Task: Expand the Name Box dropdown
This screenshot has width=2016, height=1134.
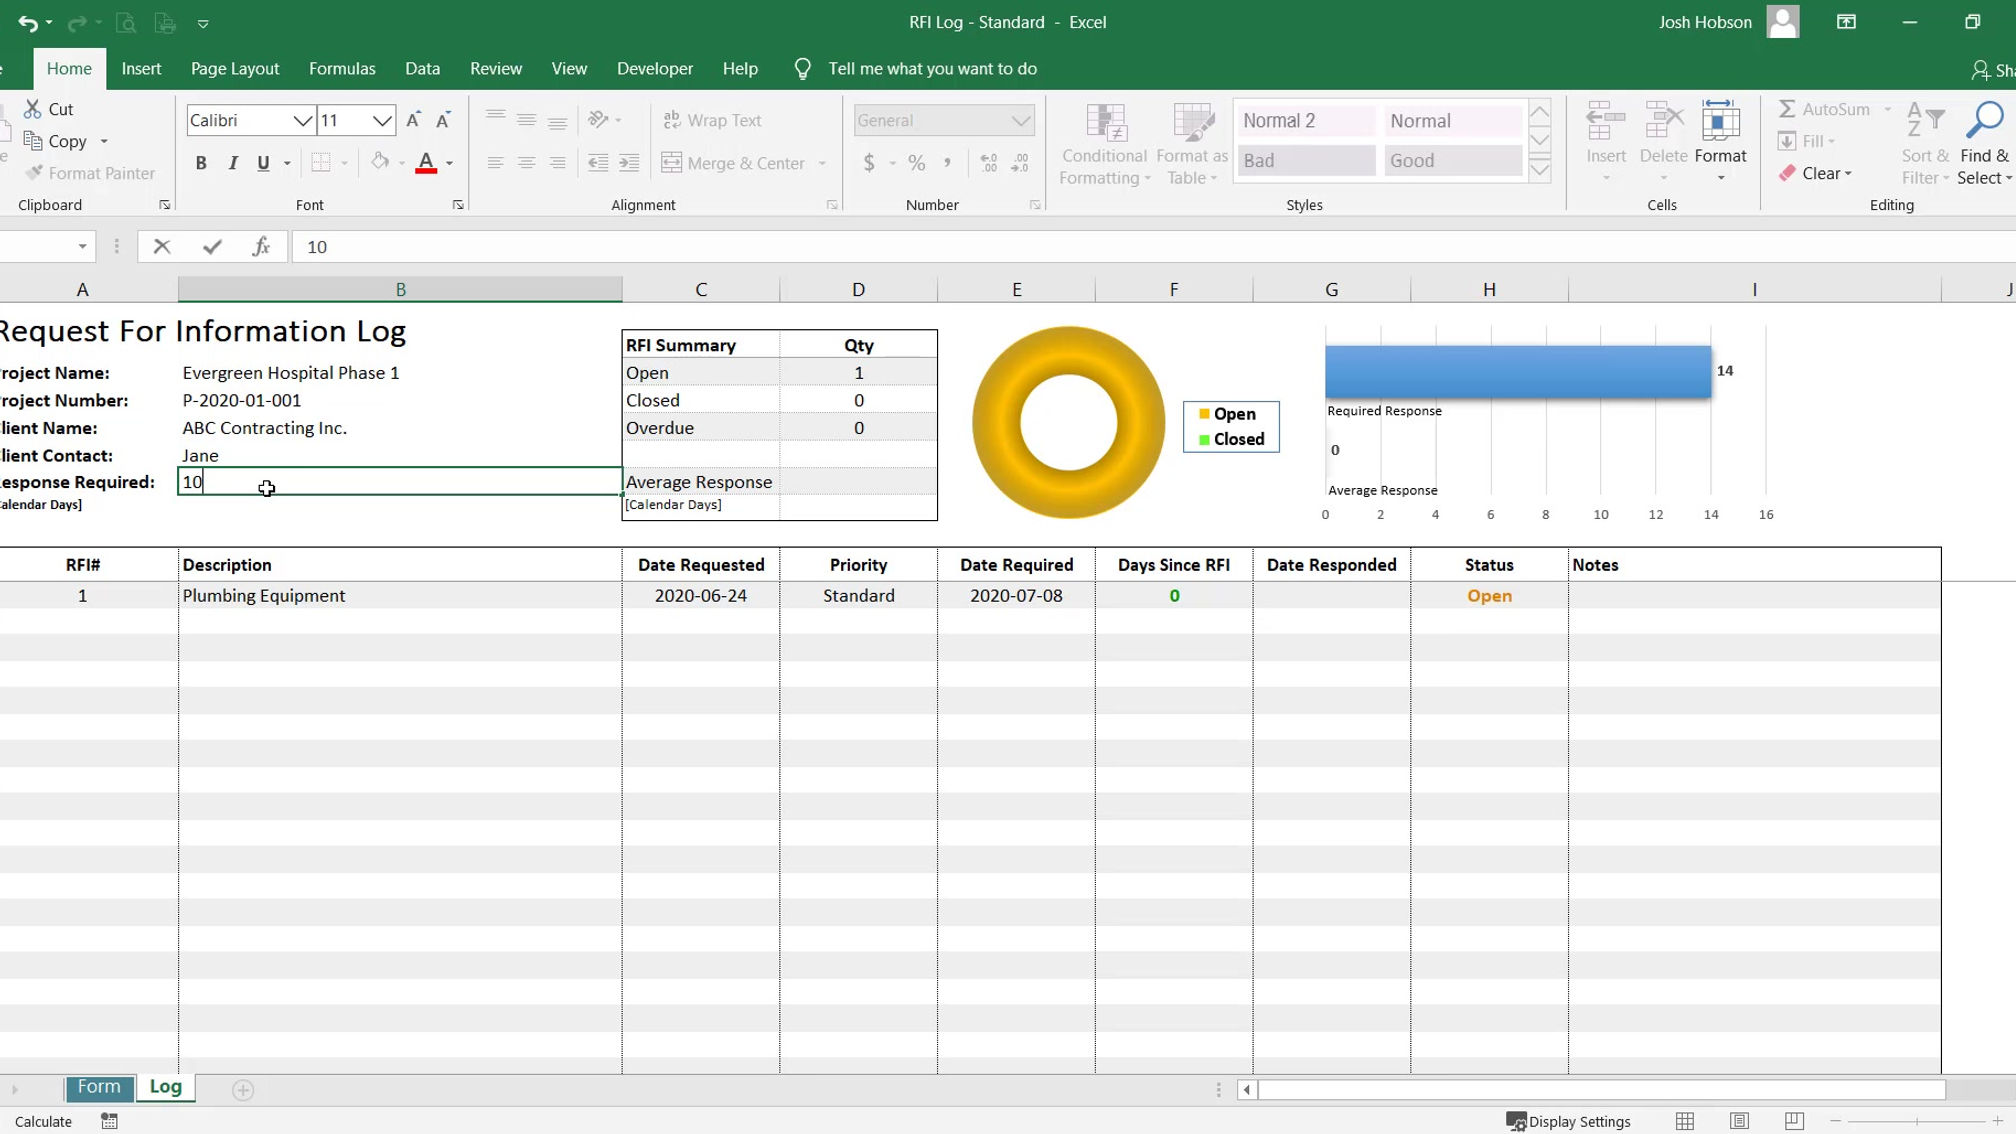Action: click(82, 247)
